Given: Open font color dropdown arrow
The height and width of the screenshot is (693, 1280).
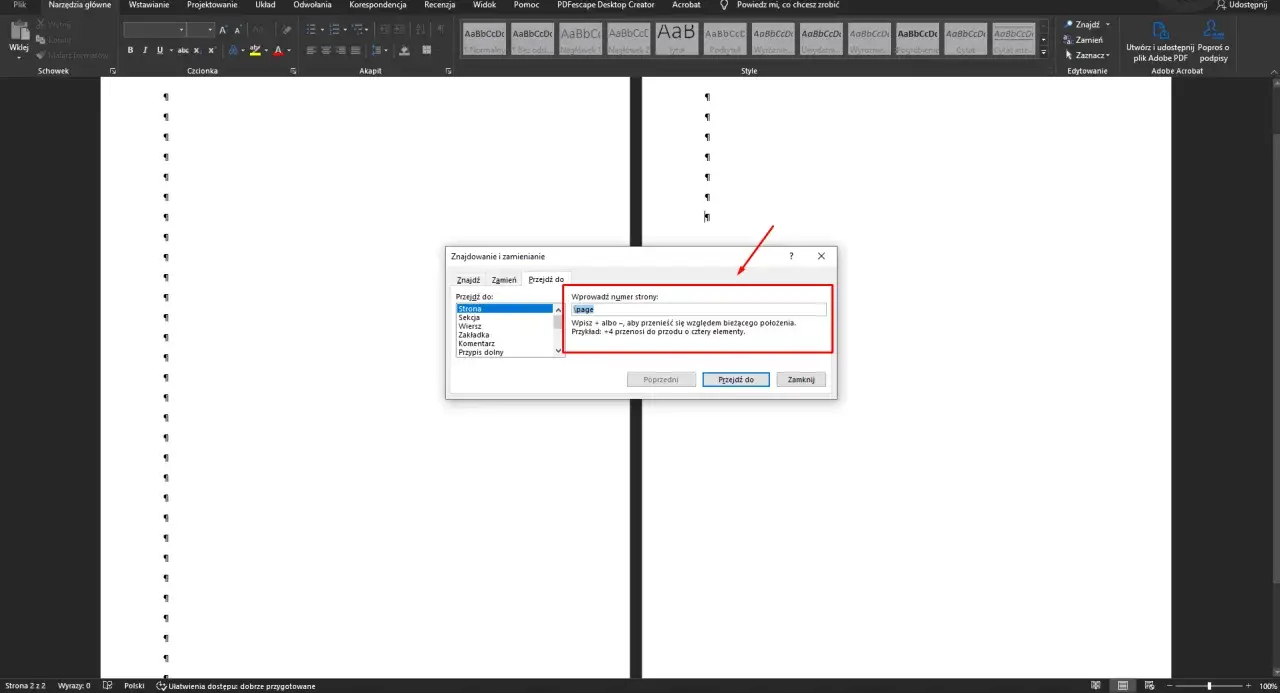Looking at the screenshot, I should [289, 50].
